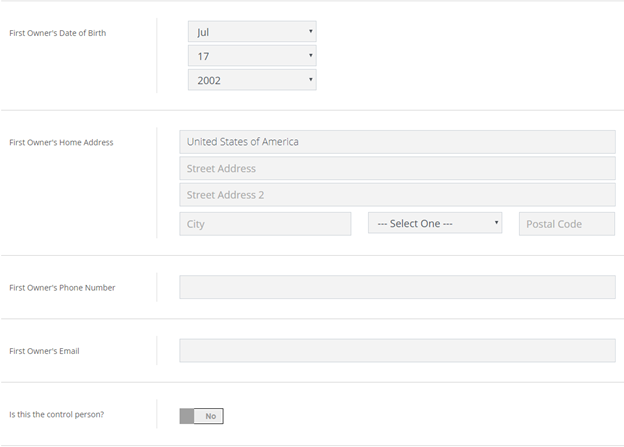This screenshot has height=447, width=624.
Task: Click the arrow on the state dropdown
Action: point(496,223)
